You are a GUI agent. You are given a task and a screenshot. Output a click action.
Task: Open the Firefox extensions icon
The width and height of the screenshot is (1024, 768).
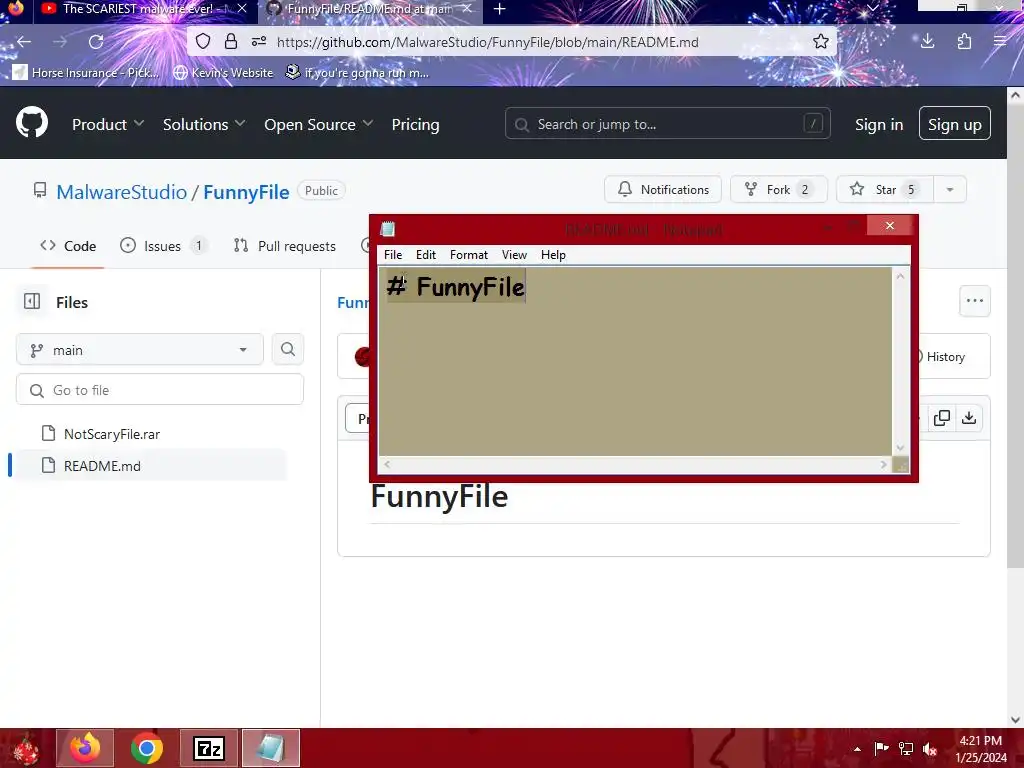pyautogui.click(x=964, y=42)
